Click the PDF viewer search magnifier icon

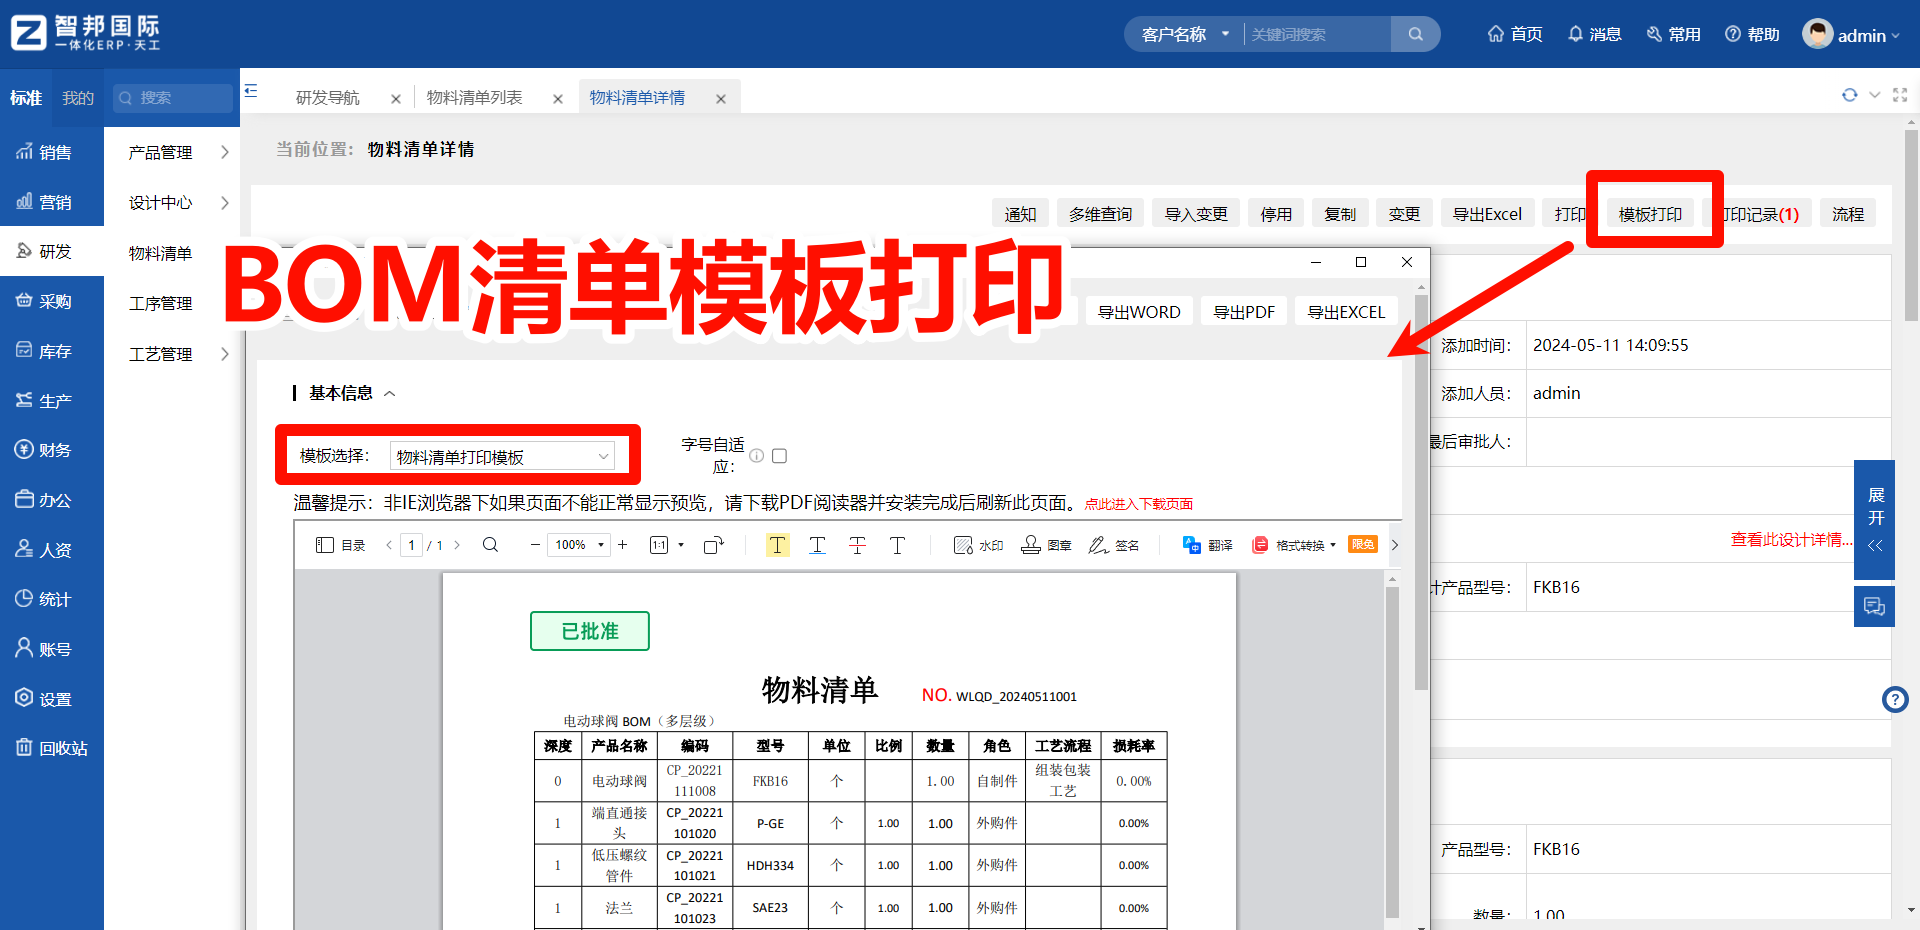pos(490,545)
